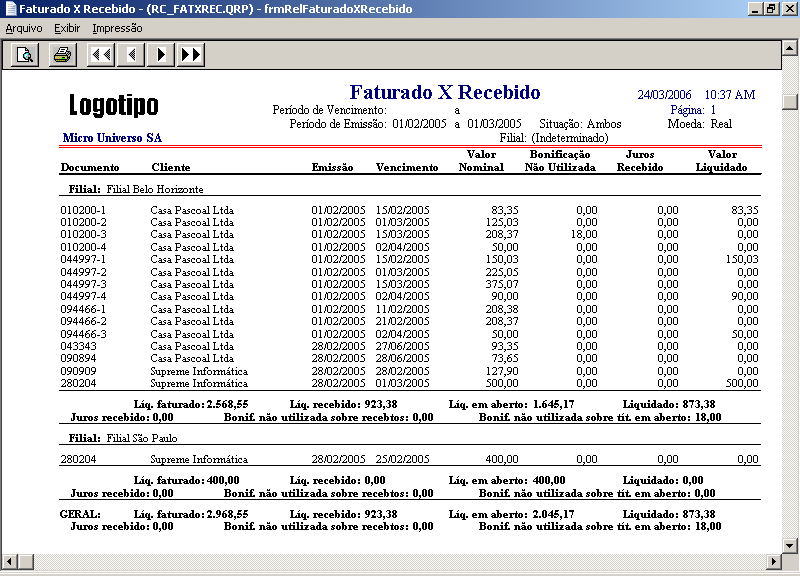Click Filial São Paulo group header
Screen dimensions: 800x576
point(123,438)
